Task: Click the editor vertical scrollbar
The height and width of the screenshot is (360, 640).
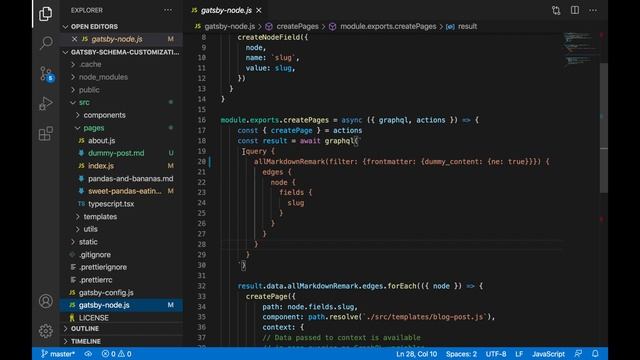Action: click(x=604, y=127)
